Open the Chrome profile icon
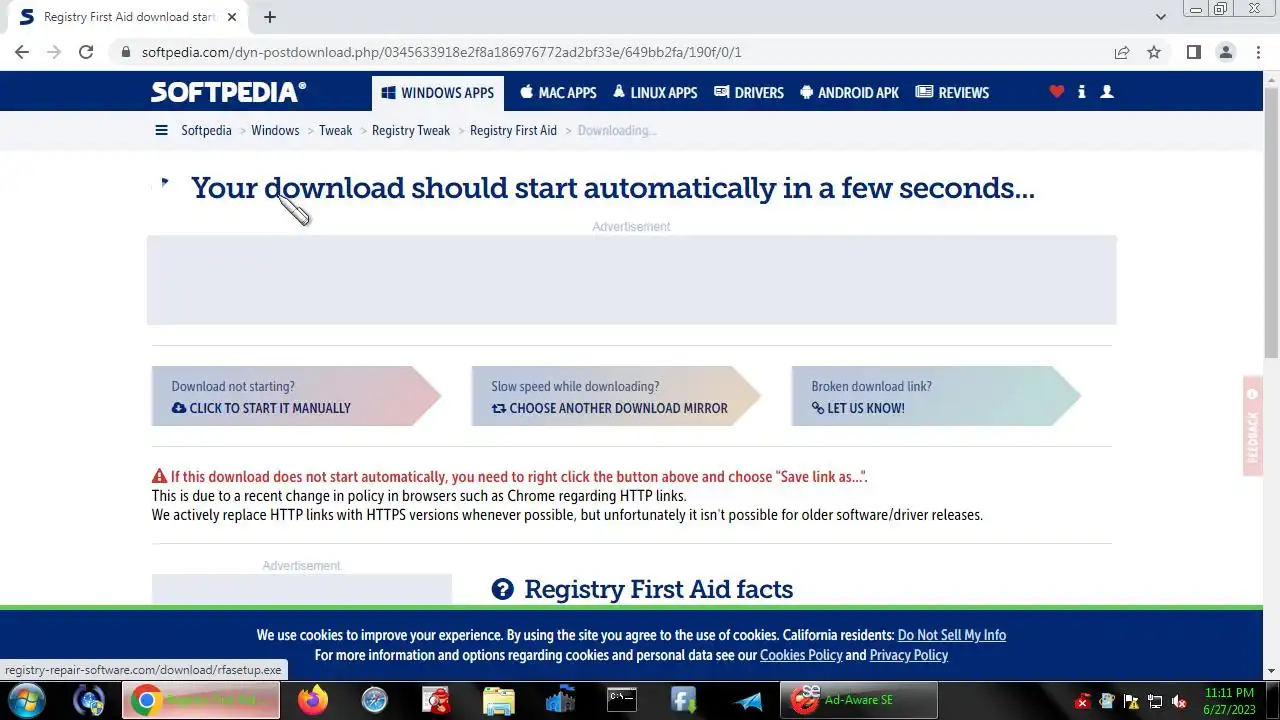This screenshot has height=720, width=1280. pyautogui.click(x=1225, y=52)
